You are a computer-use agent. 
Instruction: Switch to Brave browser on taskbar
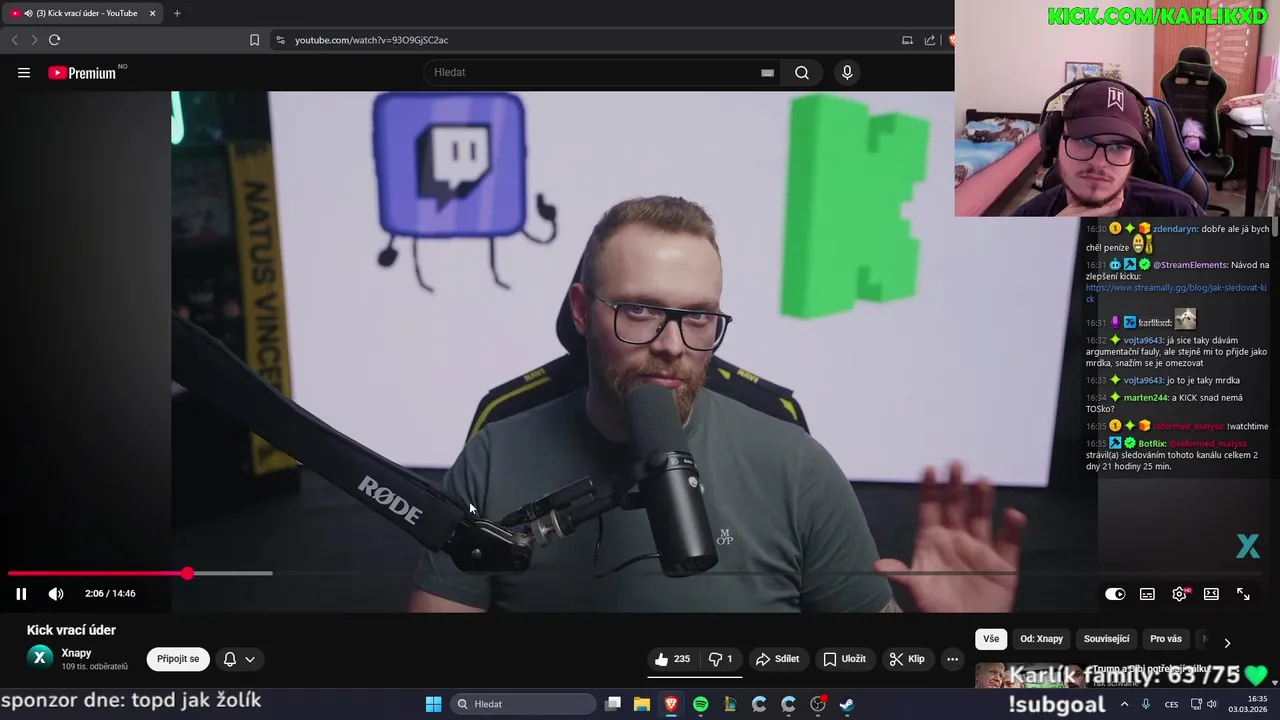671,704
